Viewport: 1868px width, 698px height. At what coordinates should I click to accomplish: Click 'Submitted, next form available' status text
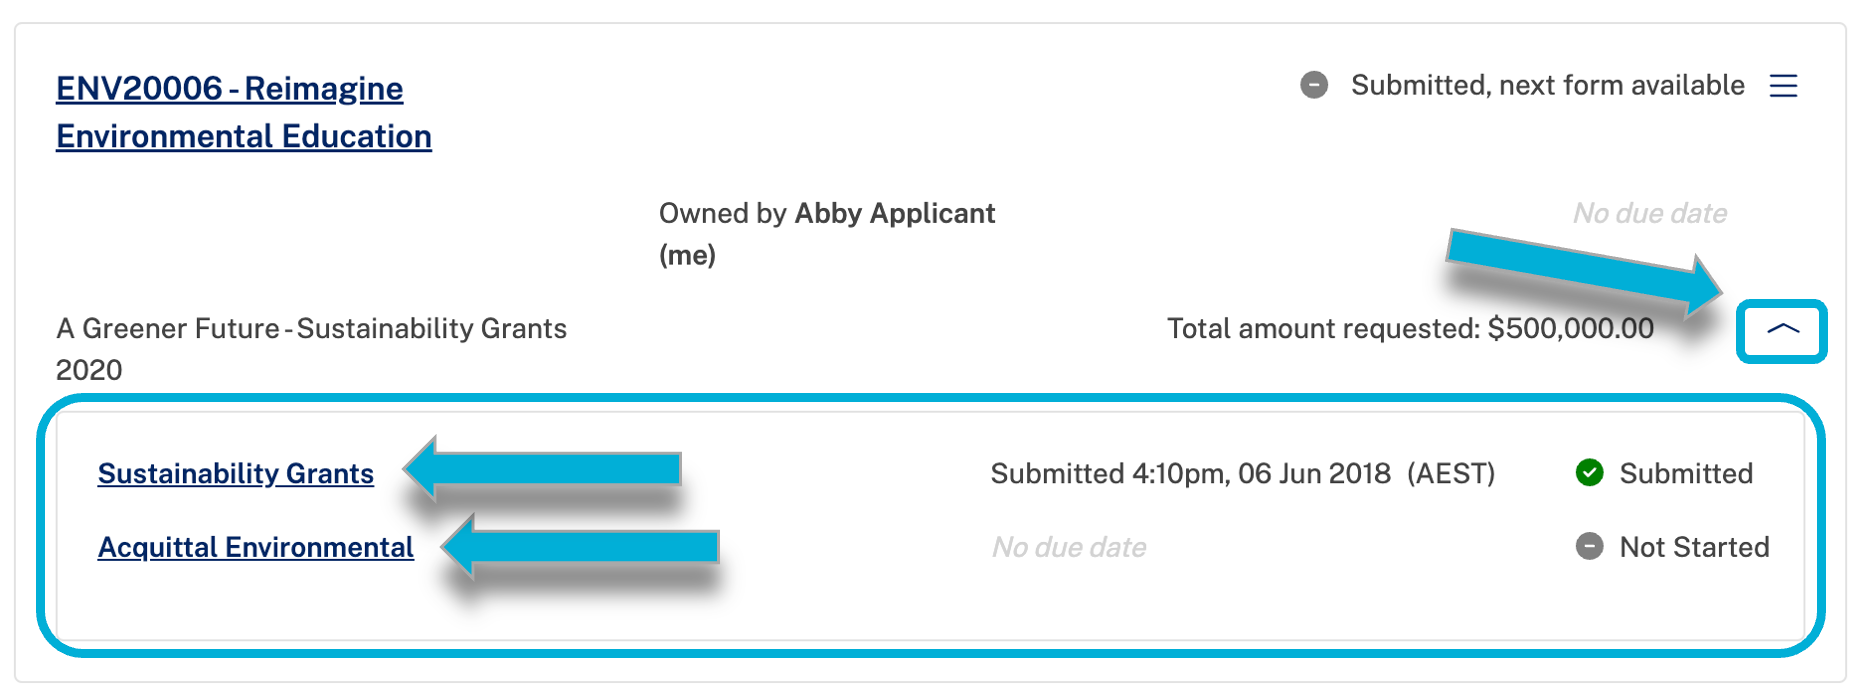click(x=1547, y=85)
